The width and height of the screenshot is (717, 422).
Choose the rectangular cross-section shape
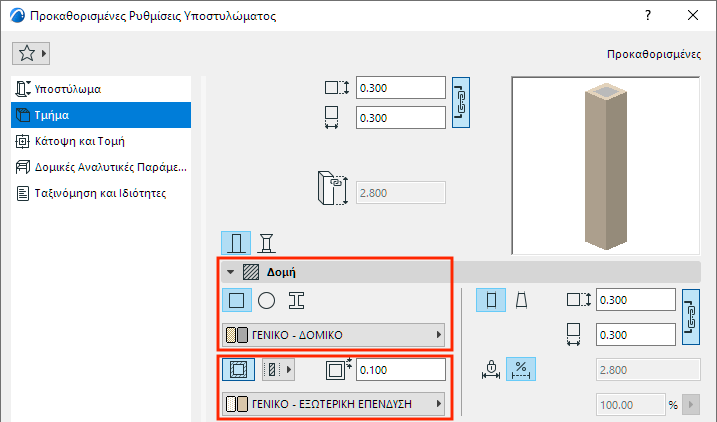click(236, 300)
